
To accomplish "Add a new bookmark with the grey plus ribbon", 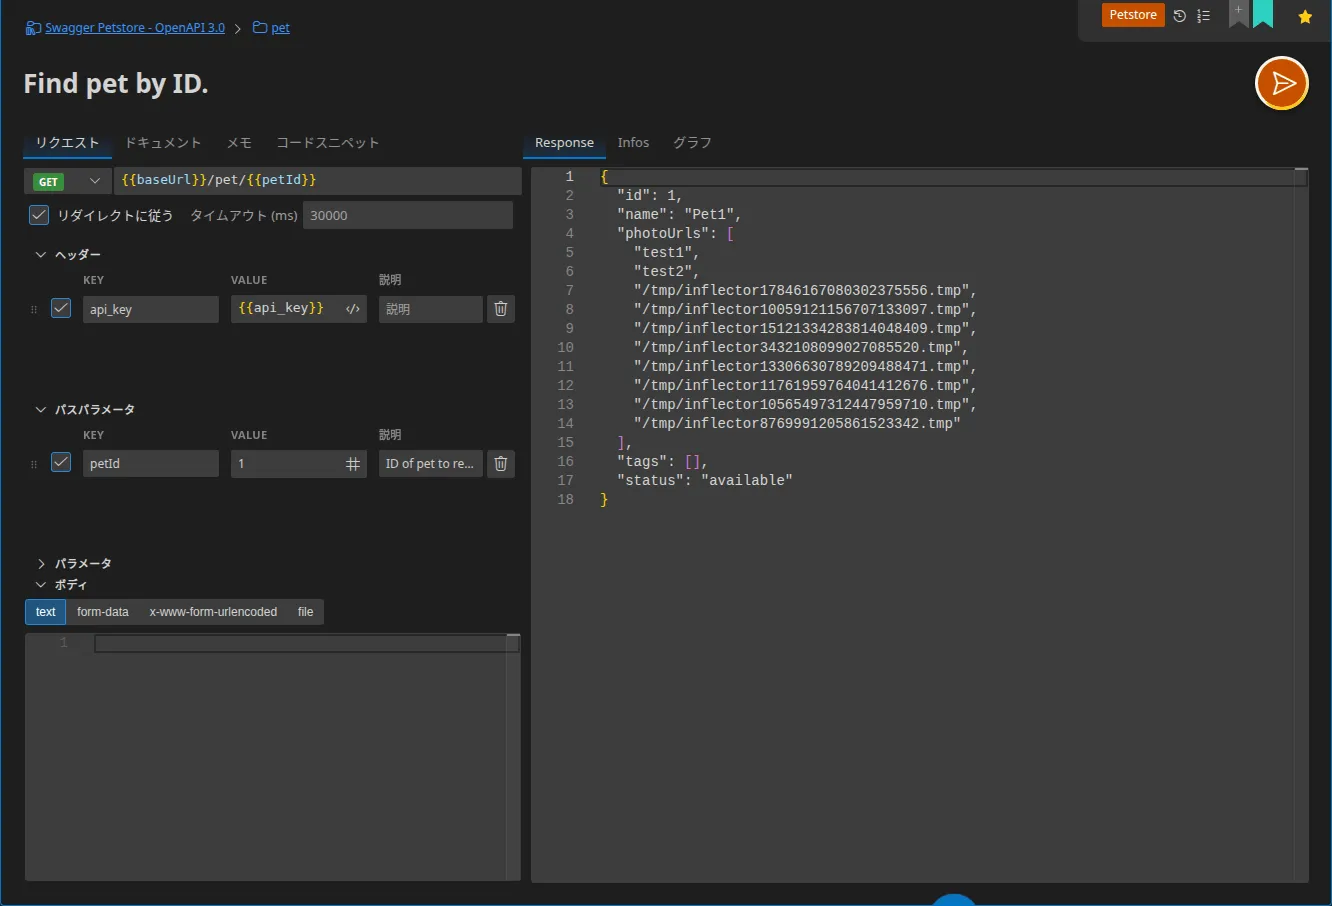I will point(1238,13).
